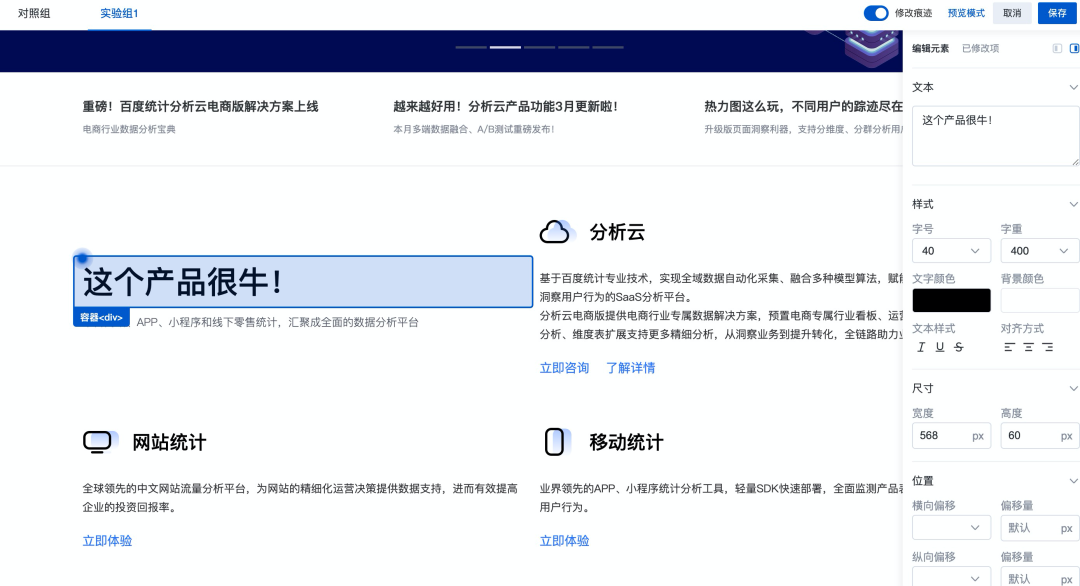Collapse the 位置 section
Image resolution: width=1080 pixels, height=586 pixels.
coord(1073,481)
